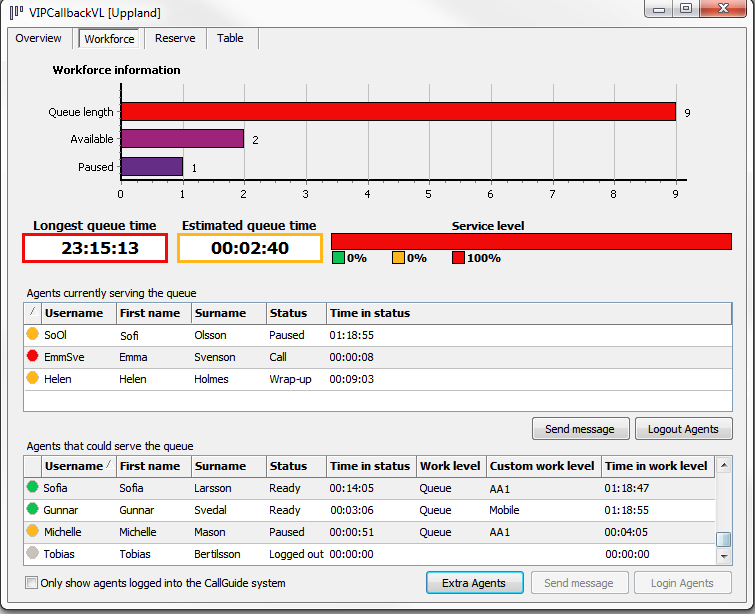This screenshot has height=614, width=755.
Task: Click the upper Send message button
Action: pyautogui.click(x=580, y=429)
